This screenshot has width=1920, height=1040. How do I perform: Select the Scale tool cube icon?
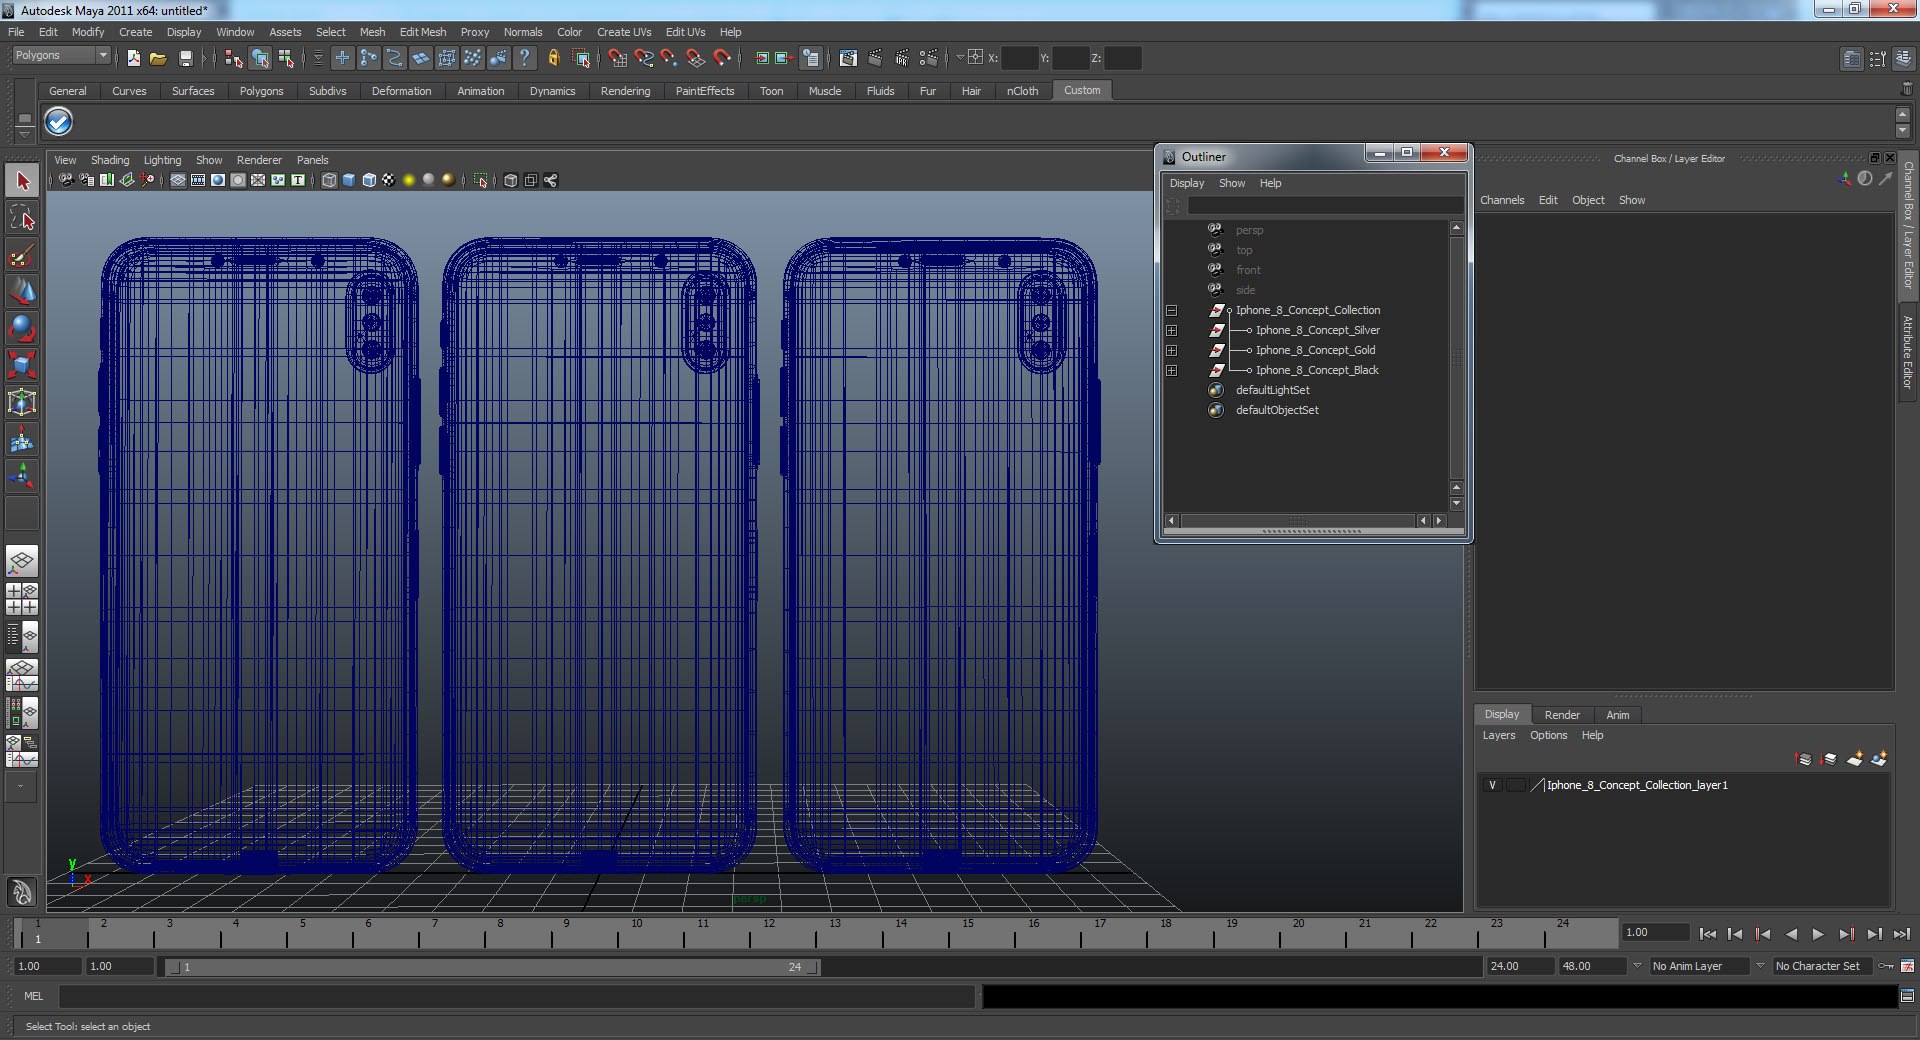point(22,364)
